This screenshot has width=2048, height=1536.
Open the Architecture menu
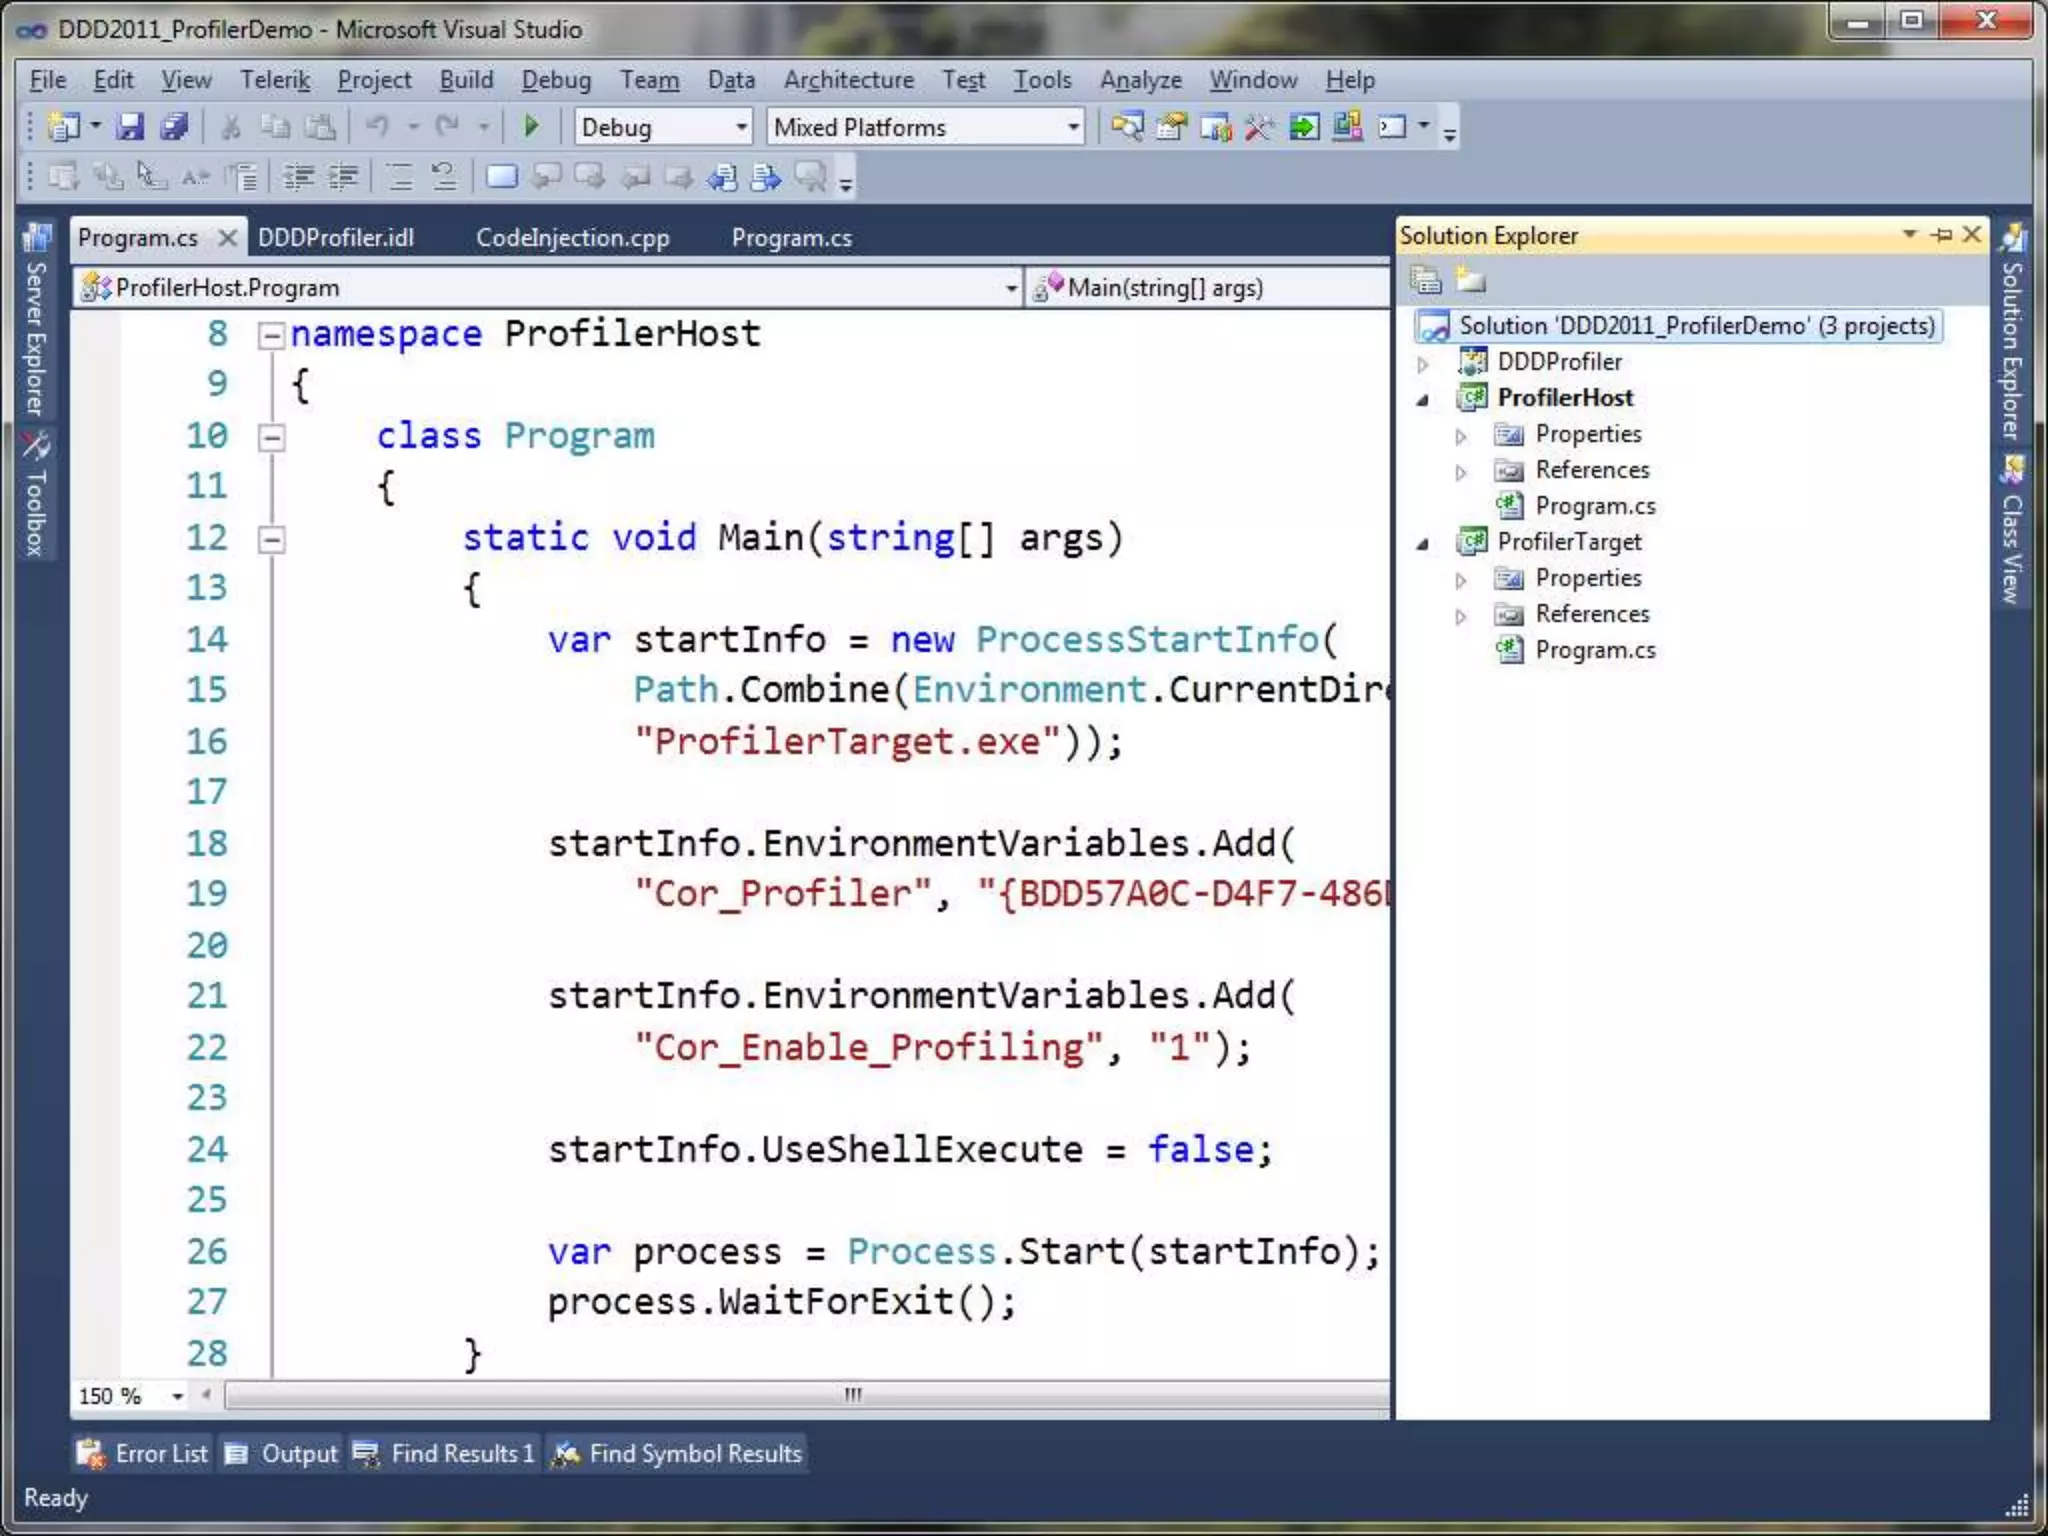click(849, 80)
